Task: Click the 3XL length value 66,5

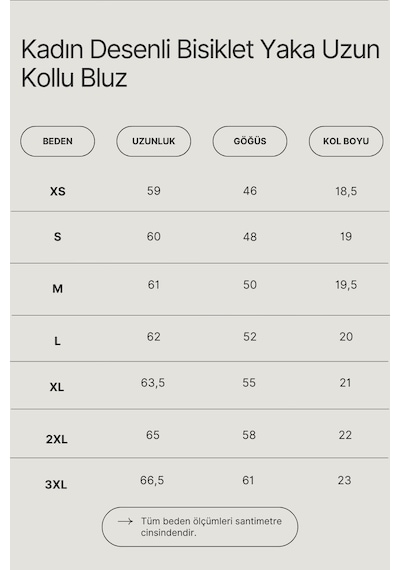Action: pos(152,480)
